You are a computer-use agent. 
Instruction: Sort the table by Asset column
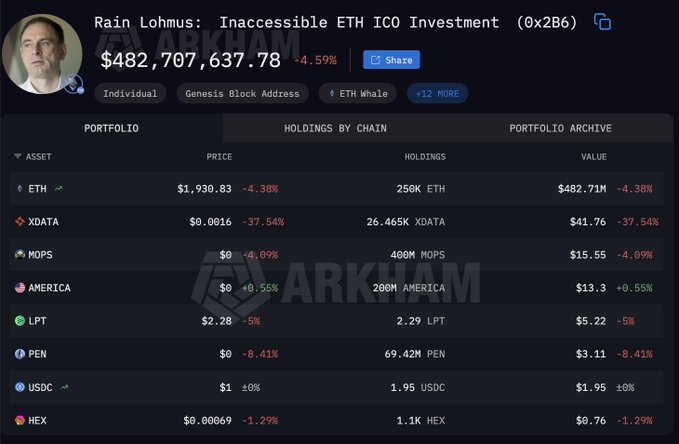[x=33, y=157]
